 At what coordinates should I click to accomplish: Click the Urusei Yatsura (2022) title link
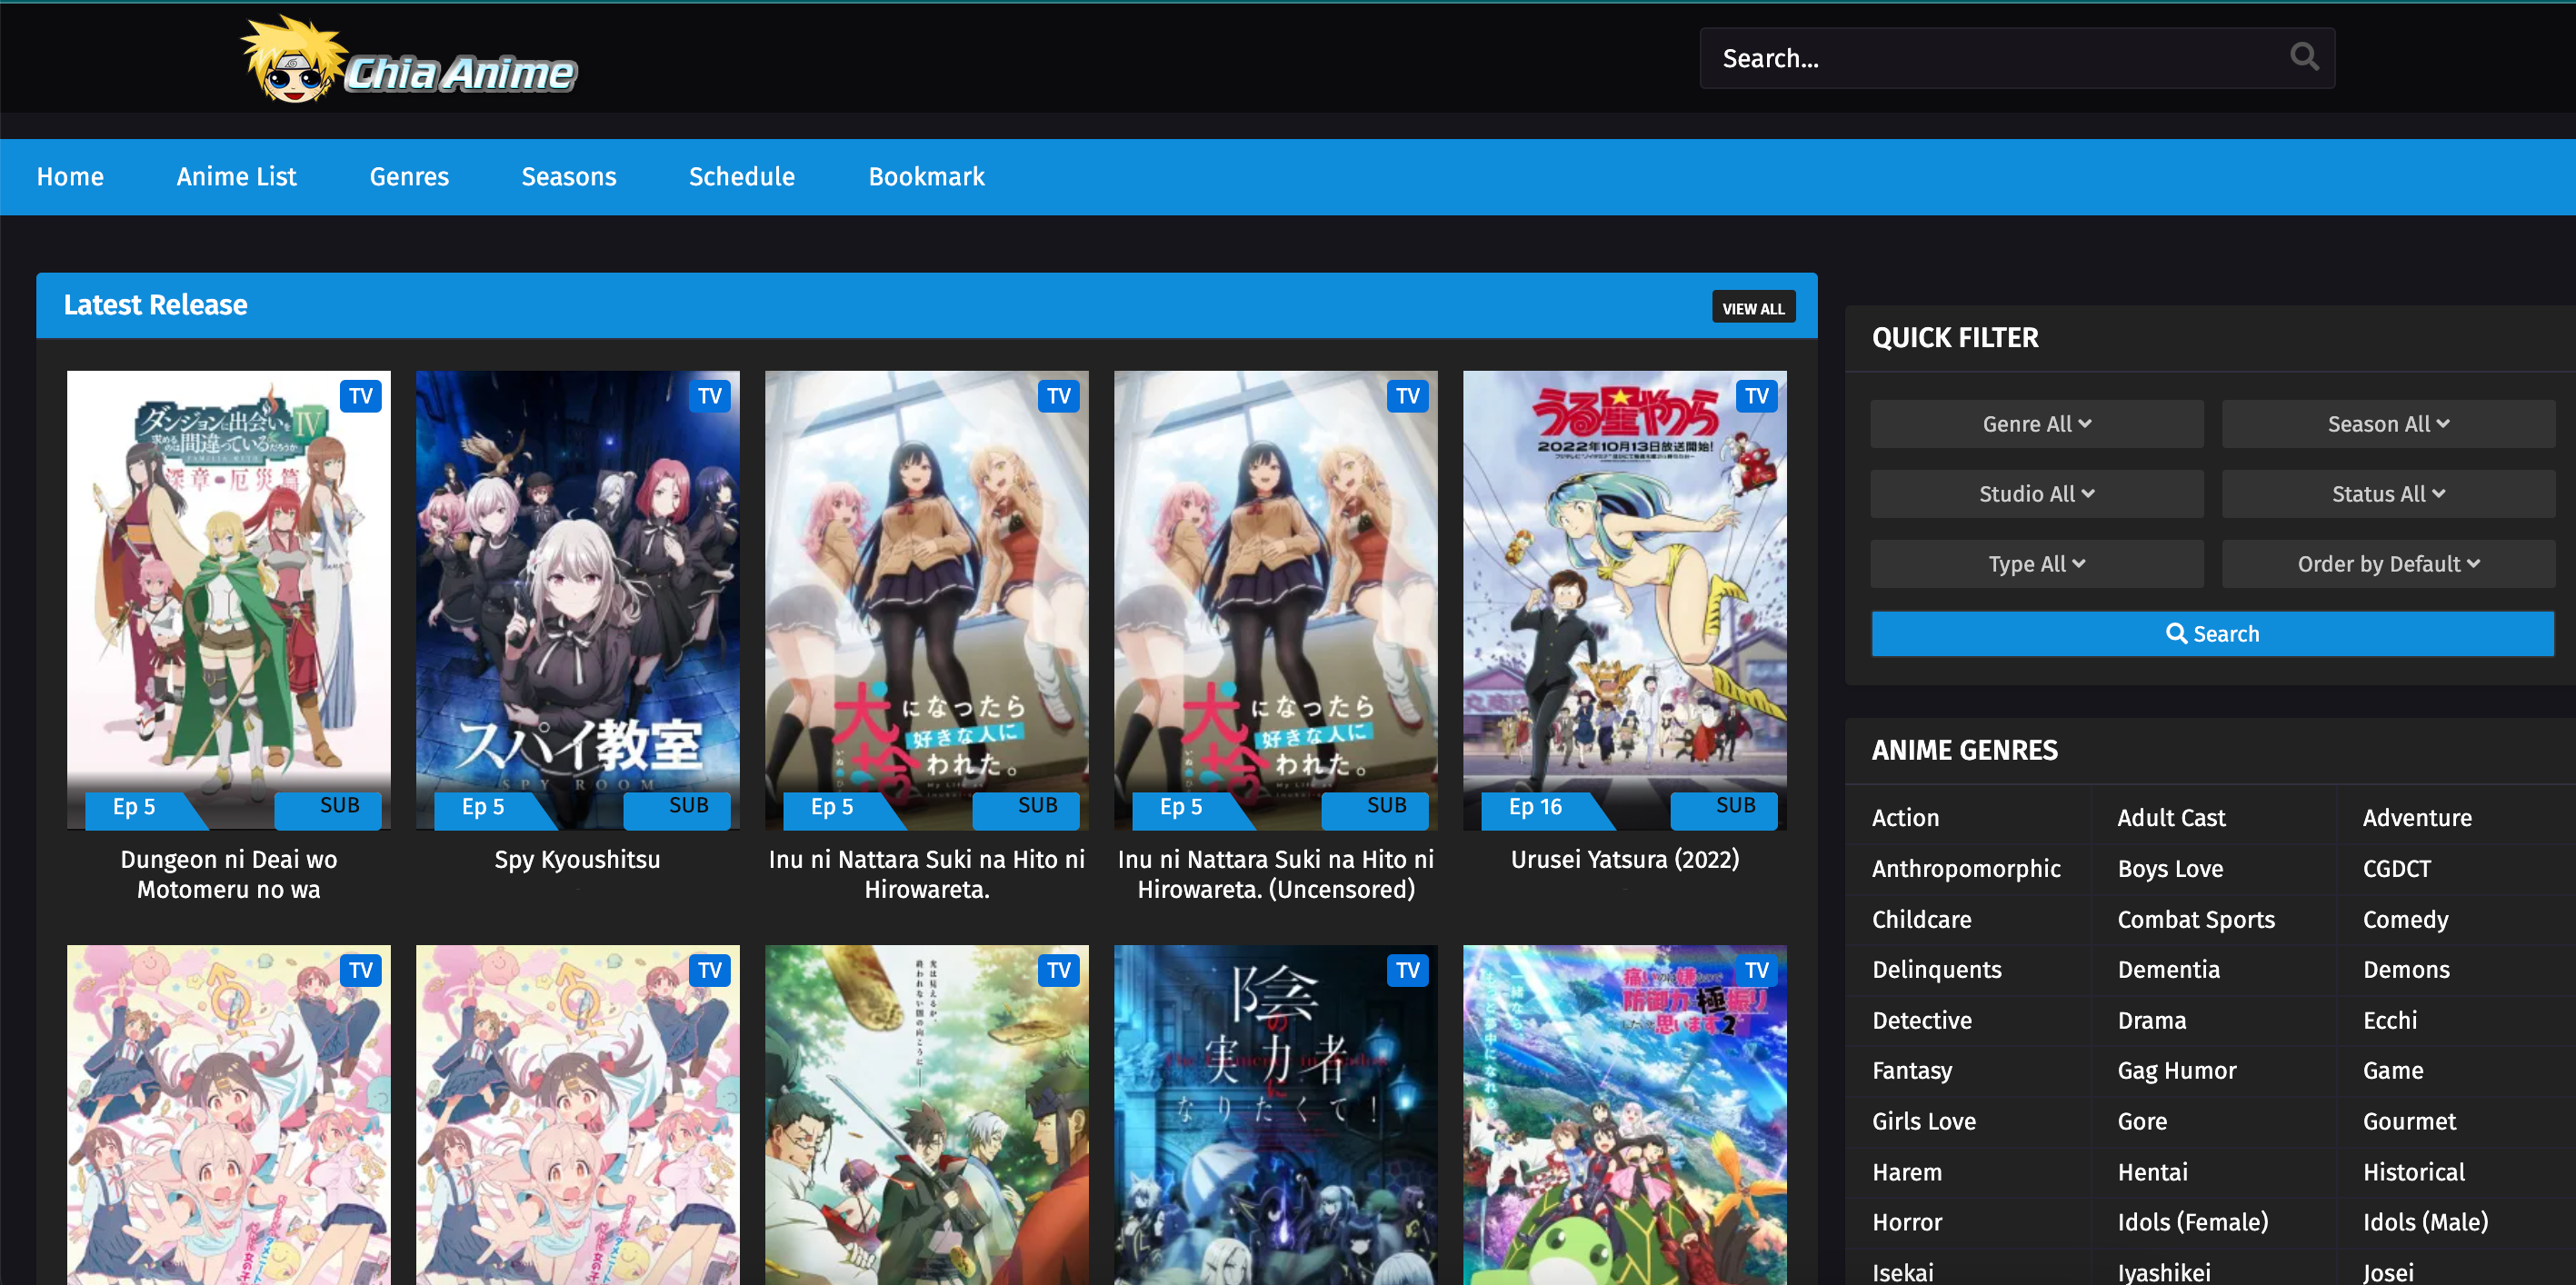[1624, 860]
